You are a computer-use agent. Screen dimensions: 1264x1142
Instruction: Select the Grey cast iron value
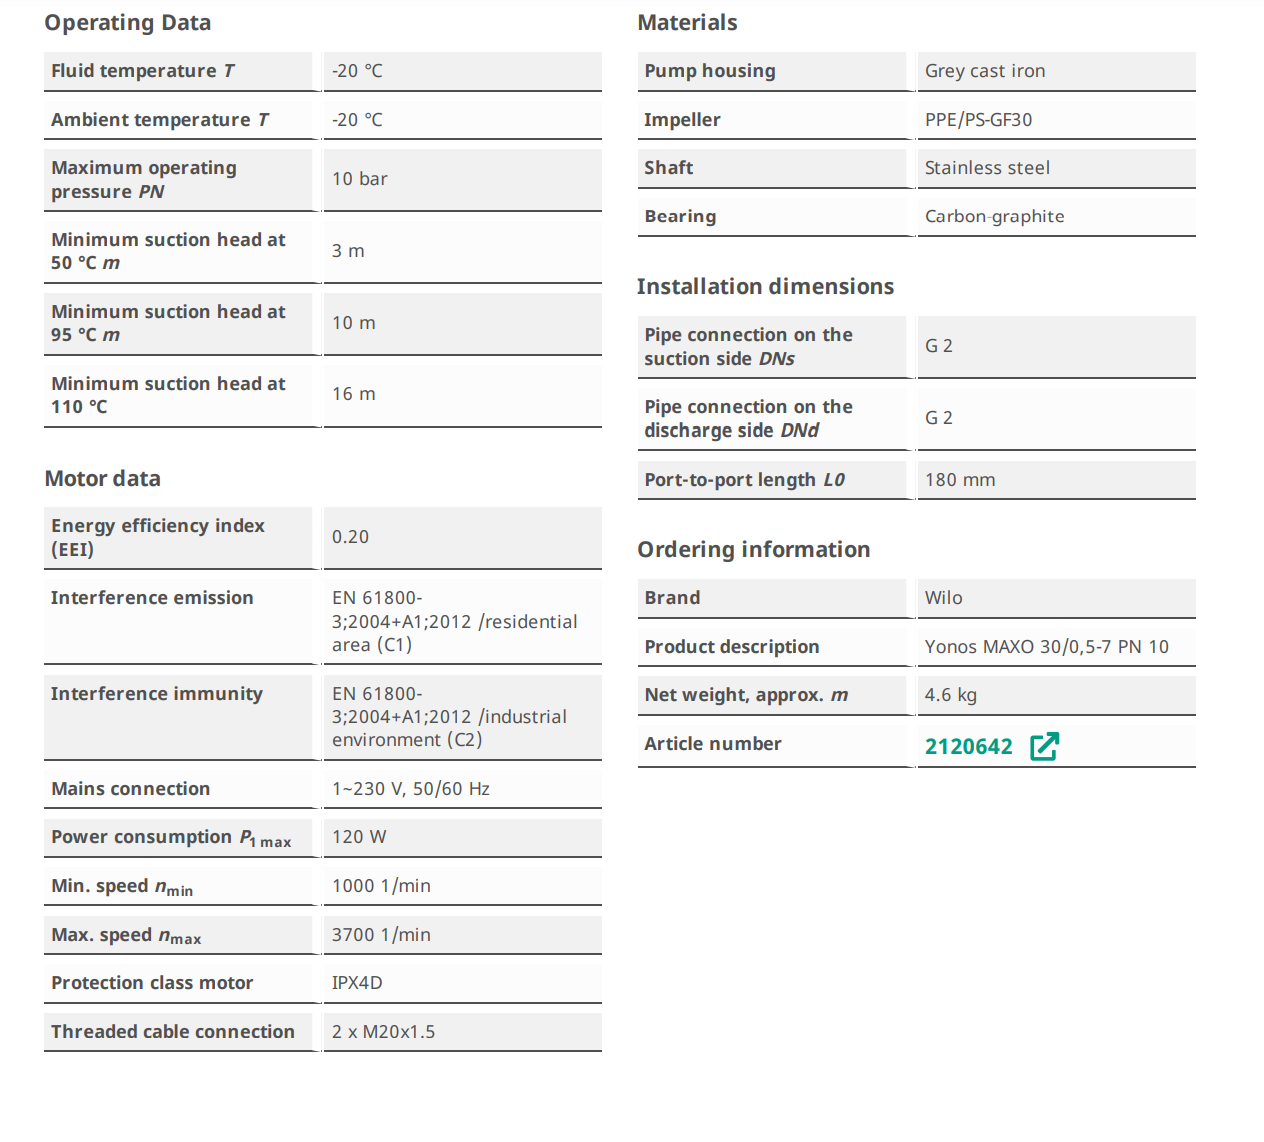[x=984, y=71]
